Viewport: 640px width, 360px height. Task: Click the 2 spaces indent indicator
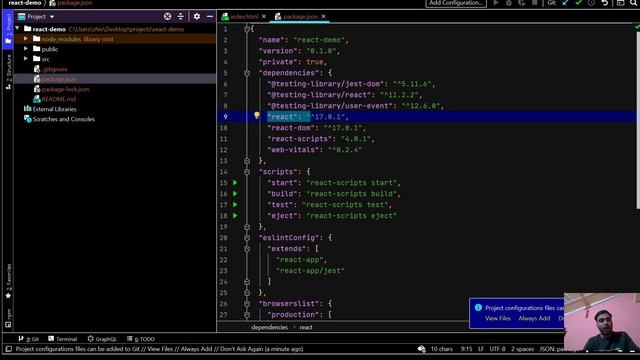[522, 349]
